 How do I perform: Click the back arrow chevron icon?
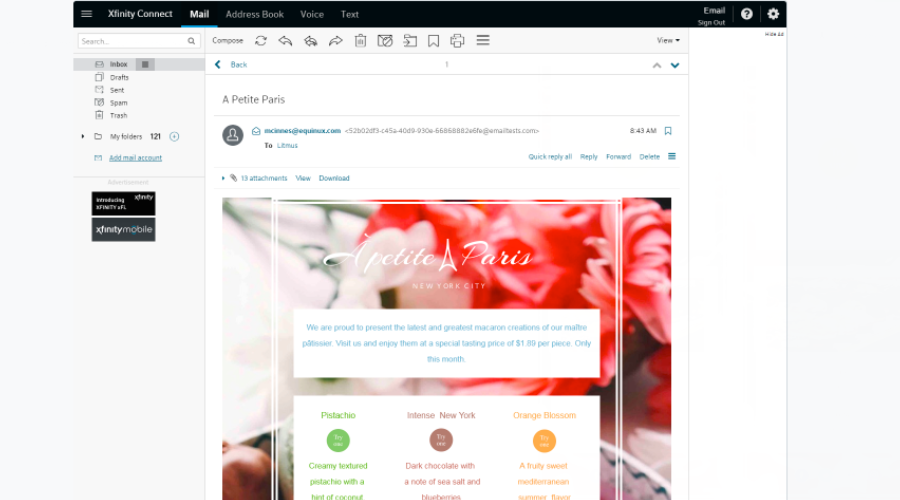coord(218,64)
